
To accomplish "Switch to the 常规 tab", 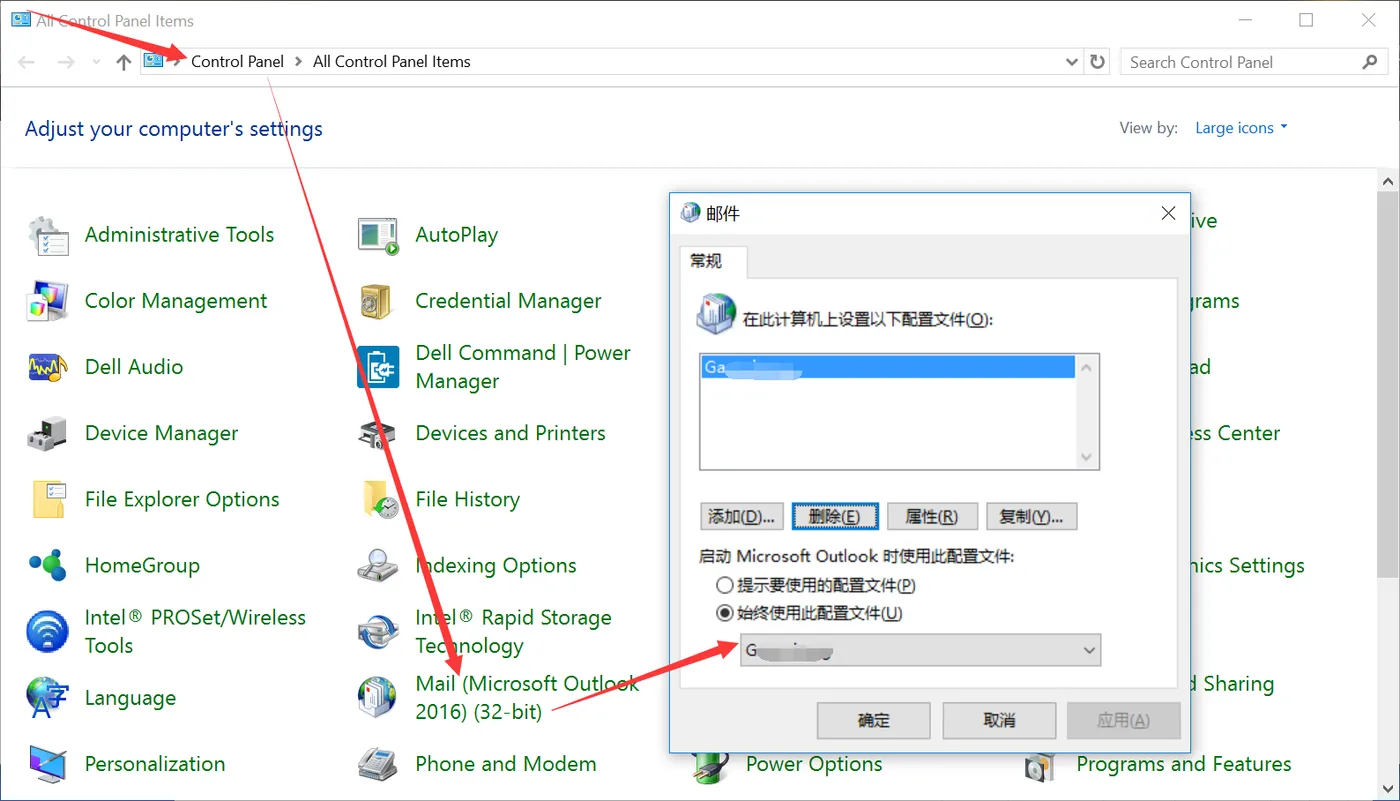I will [x=713, y=261].
